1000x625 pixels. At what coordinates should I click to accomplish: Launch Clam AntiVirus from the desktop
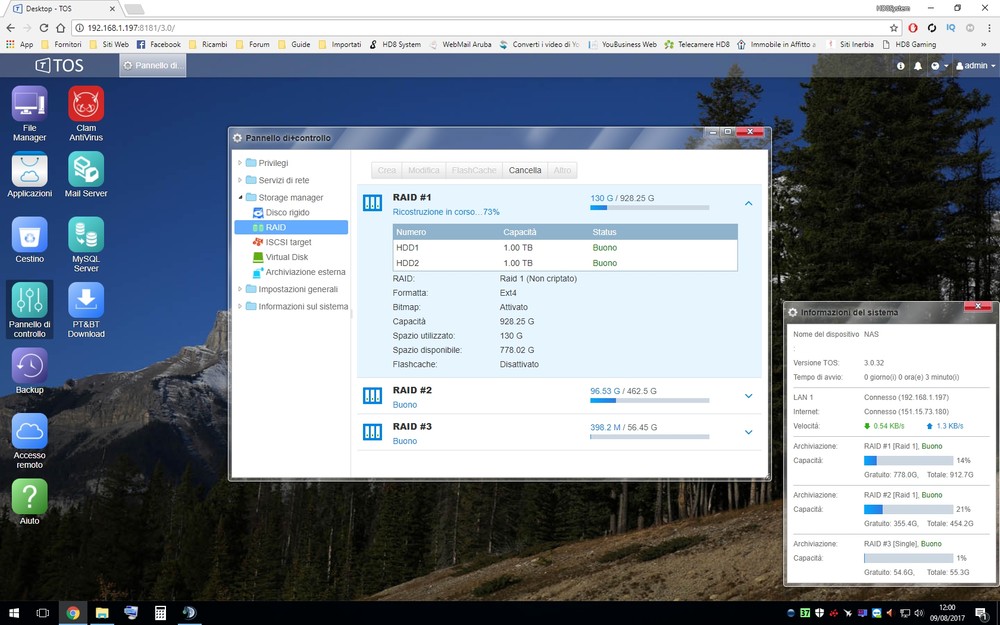[86, 104]
